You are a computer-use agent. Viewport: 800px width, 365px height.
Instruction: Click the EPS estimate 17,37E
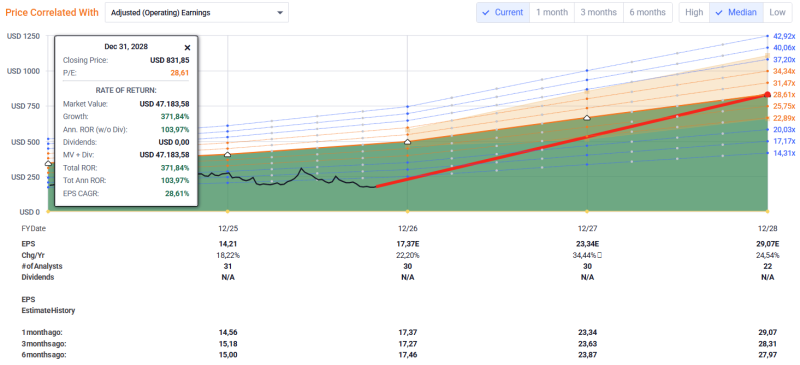point(407,245)
